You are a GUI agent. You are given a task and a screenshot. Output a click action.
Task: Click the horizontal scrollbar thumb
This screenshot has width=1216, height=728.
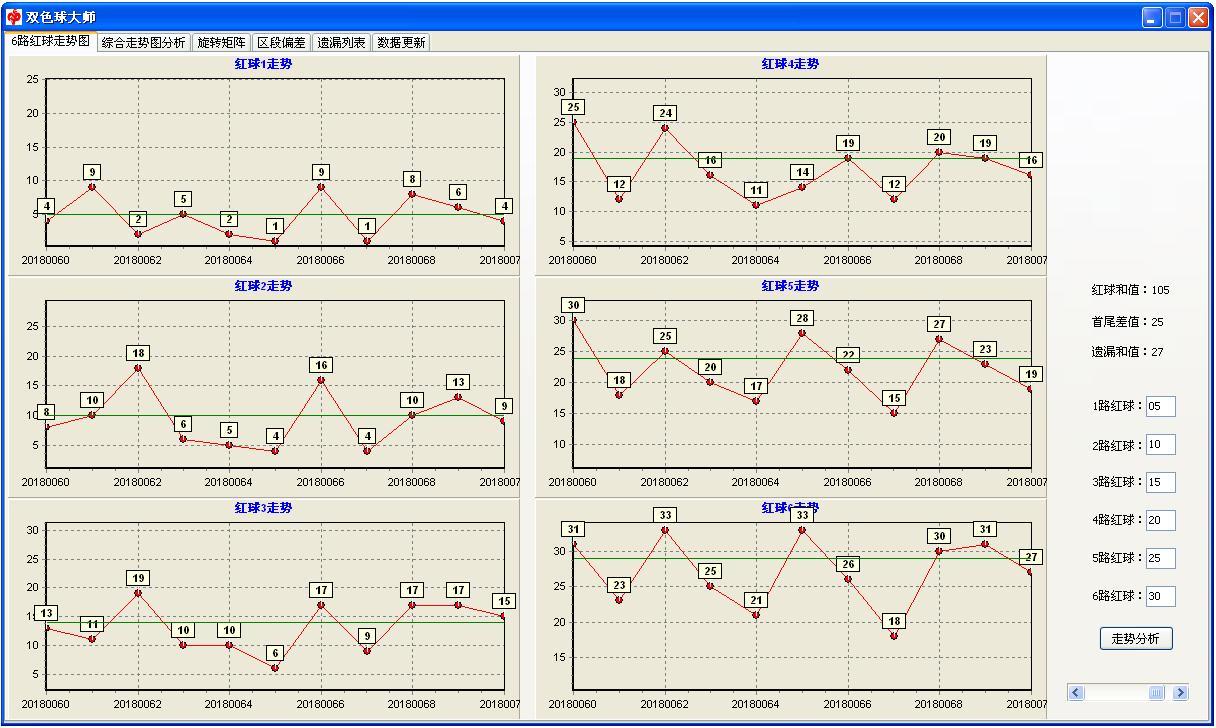1157,692
